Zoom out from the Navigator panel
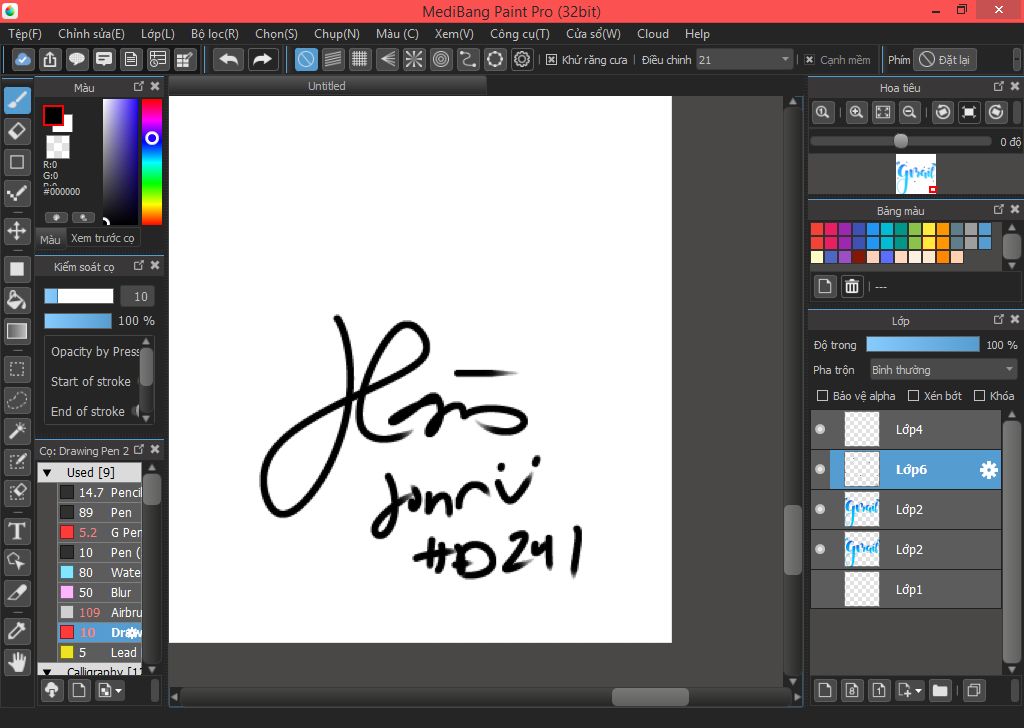Image resolution: width=1024 pixels, height=728 pixels. [909, 112]
